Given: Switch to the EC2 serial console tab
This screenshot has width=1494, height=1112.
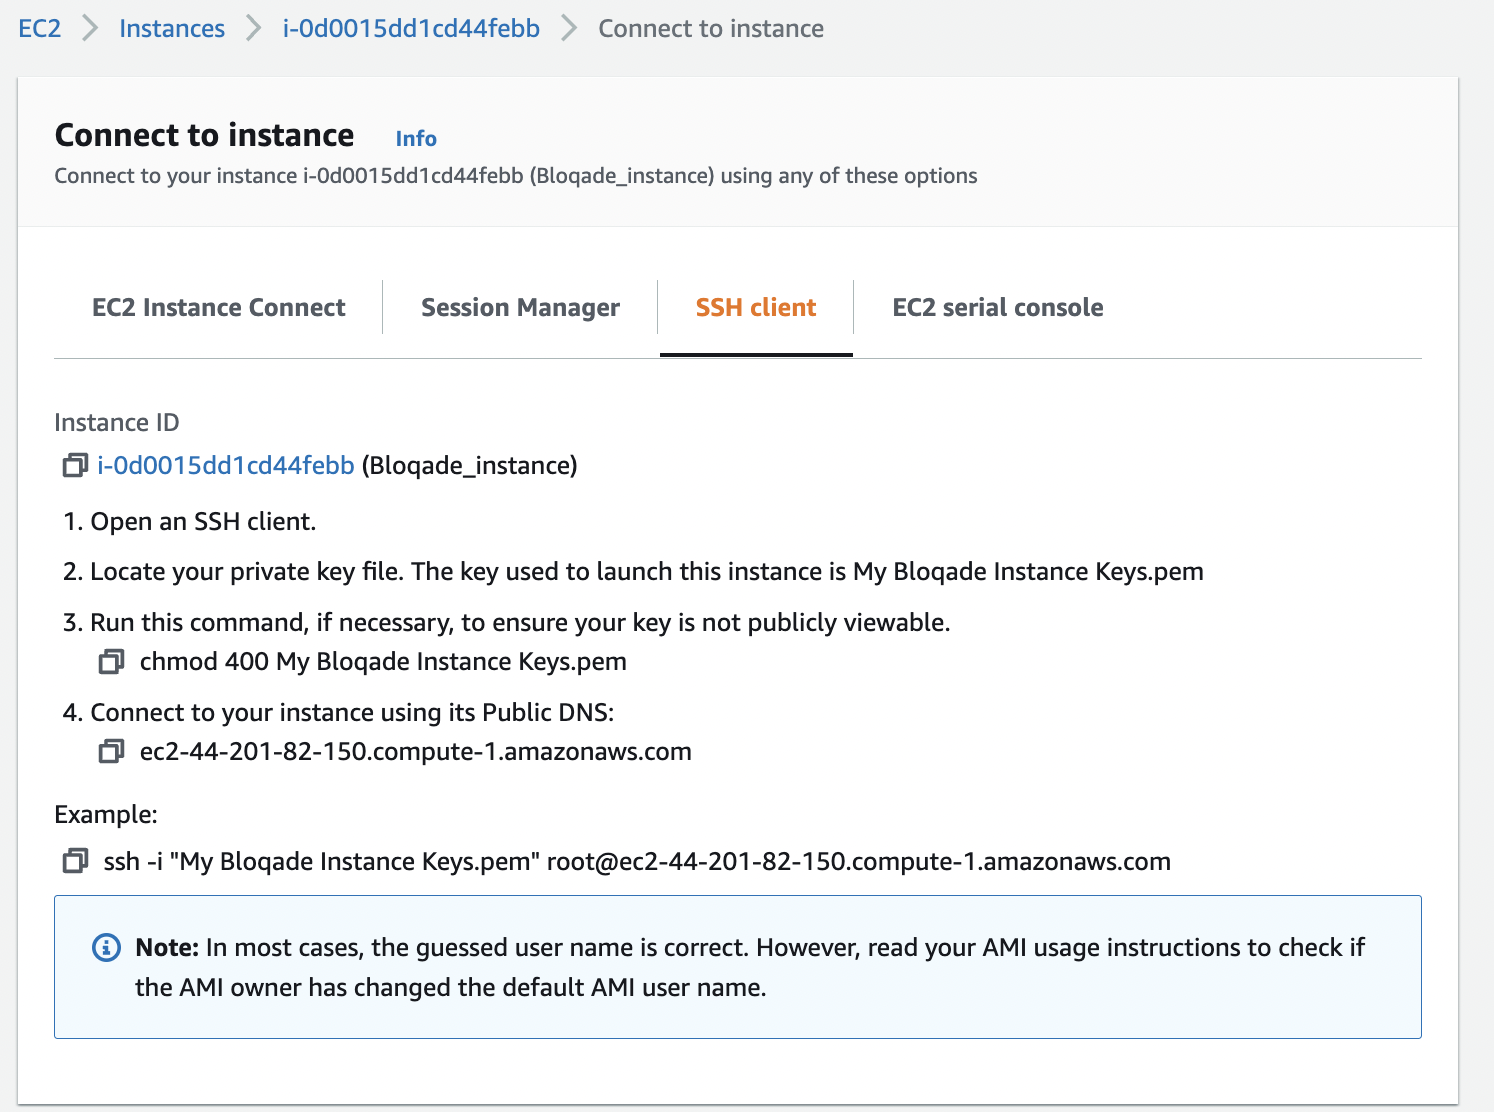Looking at the screenshot, I should point(998,307).
